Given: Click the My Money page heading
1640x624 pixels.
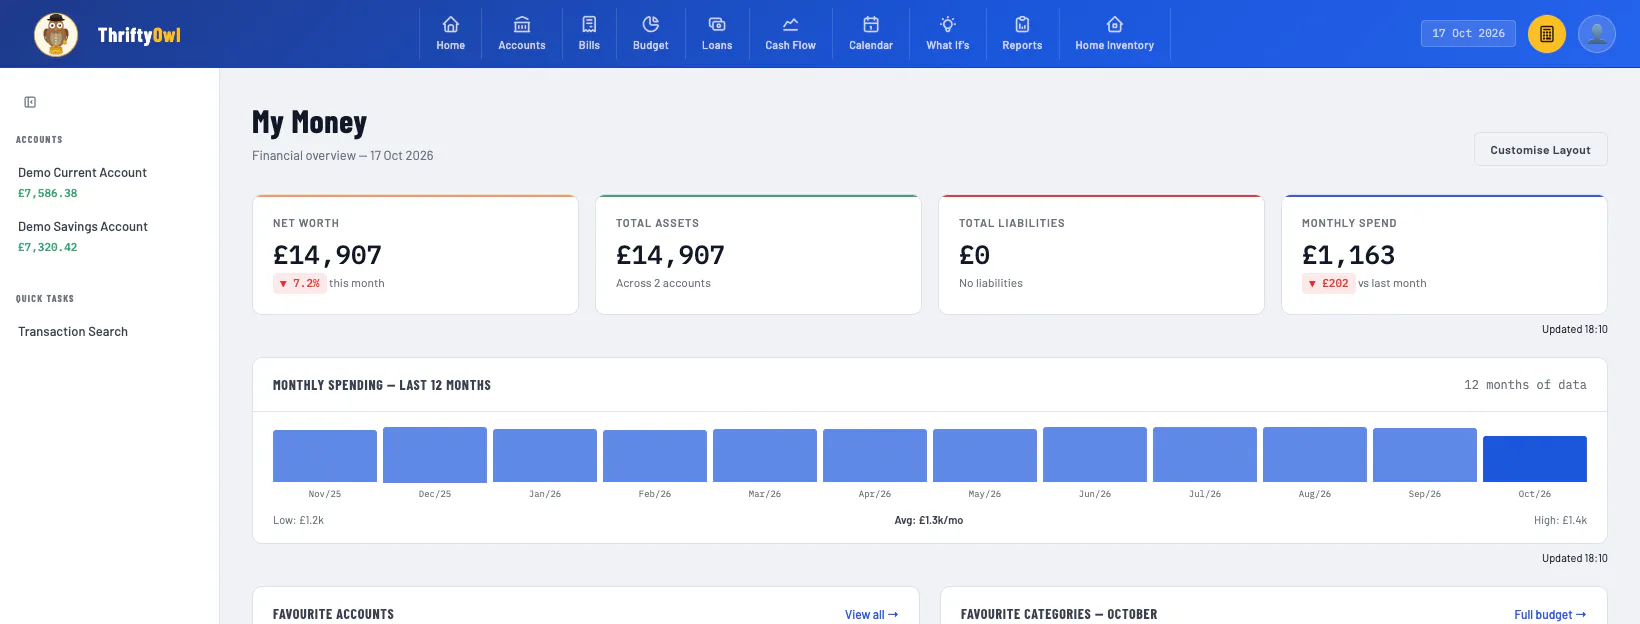Looking at the screenshot, I should tap(309, 123).
